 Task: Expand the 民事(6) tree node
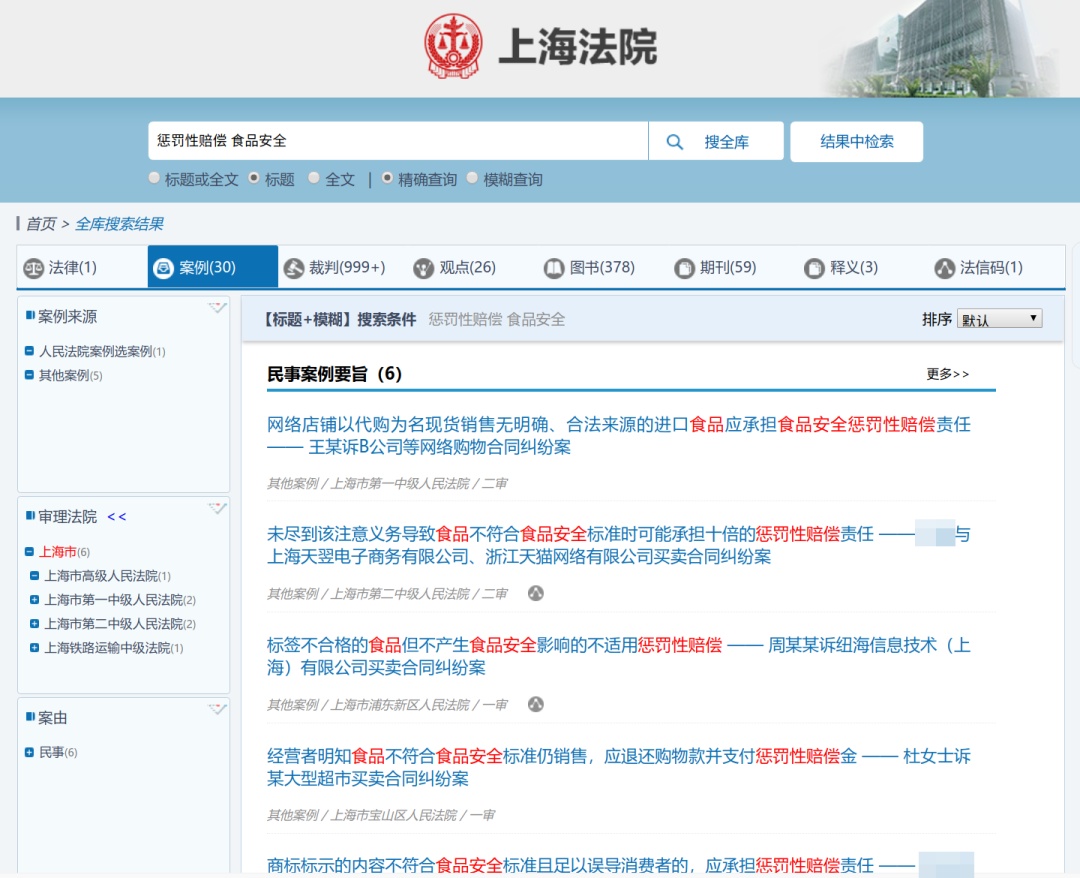[x=29, y=753]
